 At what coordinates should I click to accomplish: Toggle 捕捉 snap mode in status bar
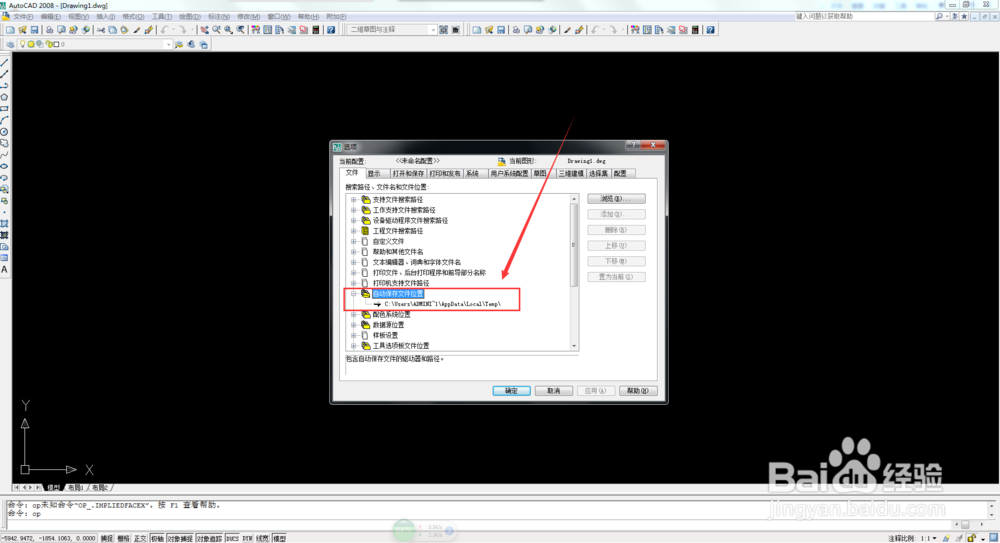click(107, 539)
